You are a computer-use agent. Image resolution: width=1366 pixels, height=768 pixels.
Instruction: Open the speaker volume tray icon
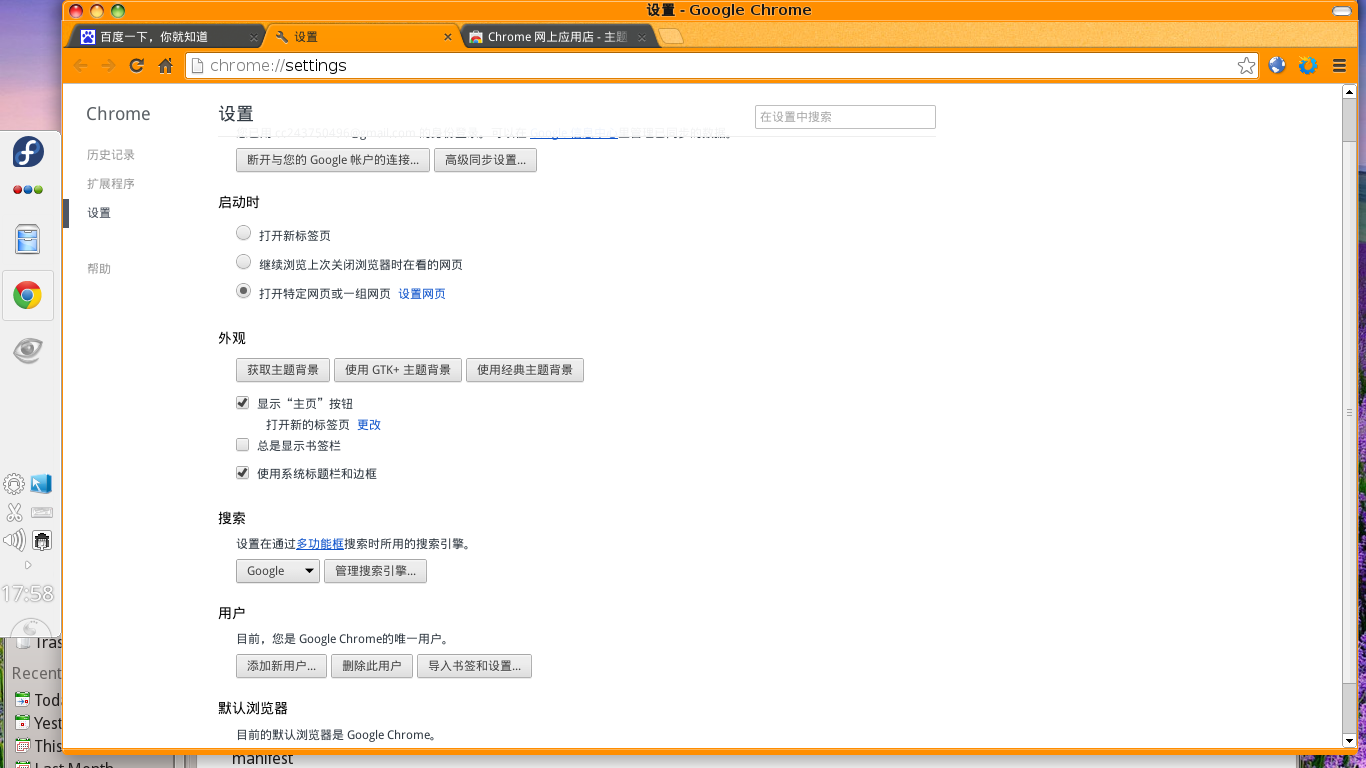pos(14,541)
